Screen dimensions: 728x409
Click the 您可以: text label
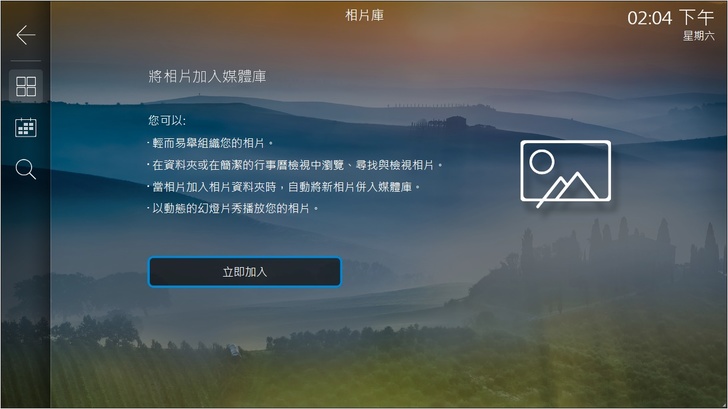[x=167, y=121]
